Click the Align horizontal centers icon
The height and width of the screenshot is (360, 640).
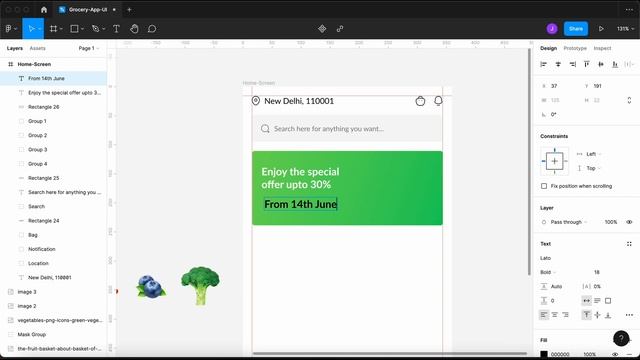tap(558, 64)
